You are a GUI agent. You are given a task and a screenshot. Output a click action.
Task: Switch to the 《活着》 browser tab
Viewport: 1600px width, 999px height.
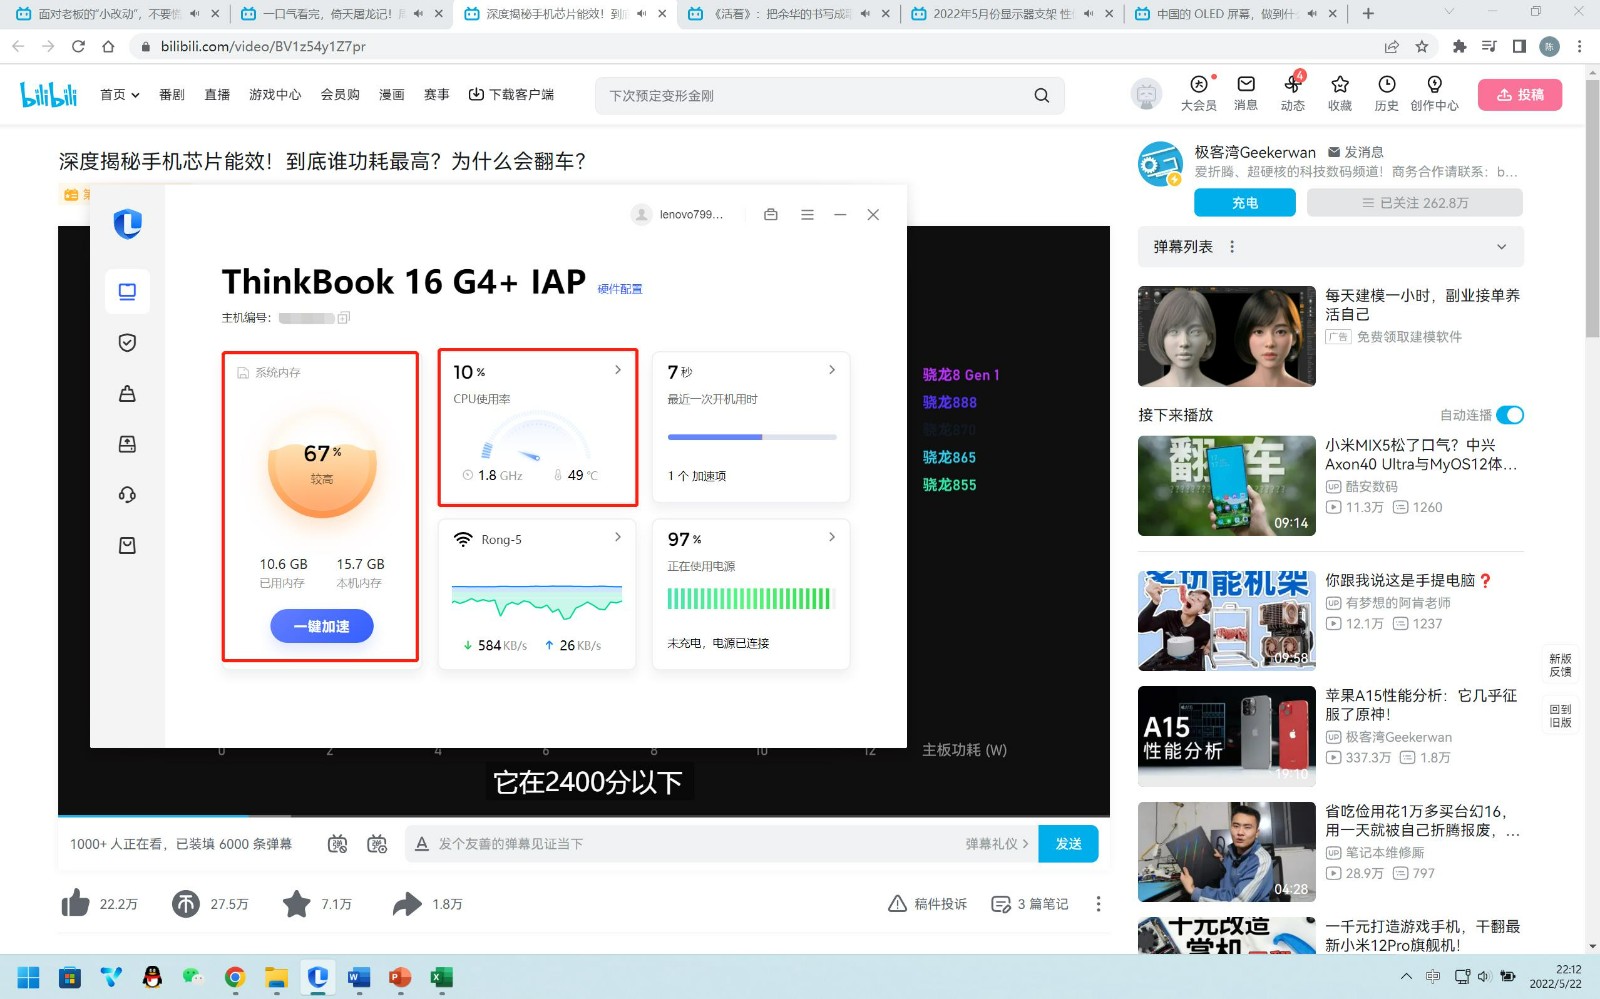[x=788, y=14]
